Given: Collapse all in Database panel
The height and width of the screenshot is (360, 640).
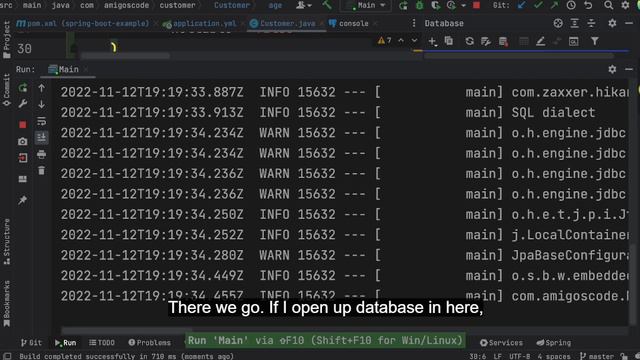Looking at the screenshot, I should point(591,23).
